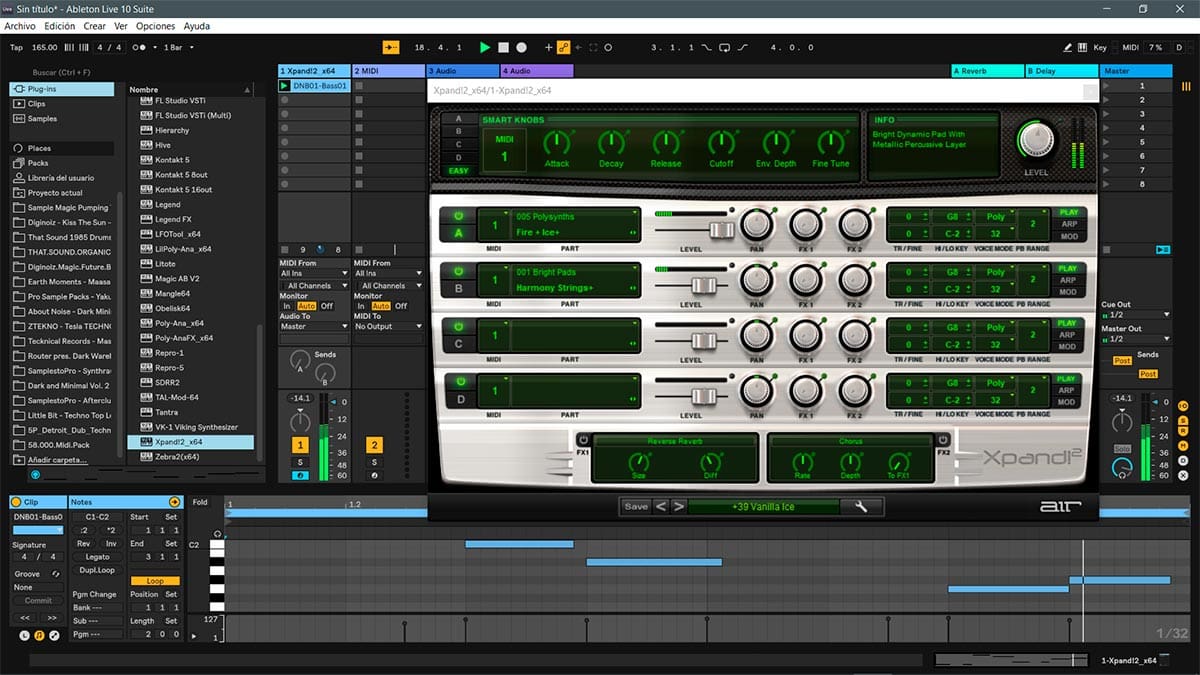
Task: Go to previous preset arrow
Action: pos(661,506)
